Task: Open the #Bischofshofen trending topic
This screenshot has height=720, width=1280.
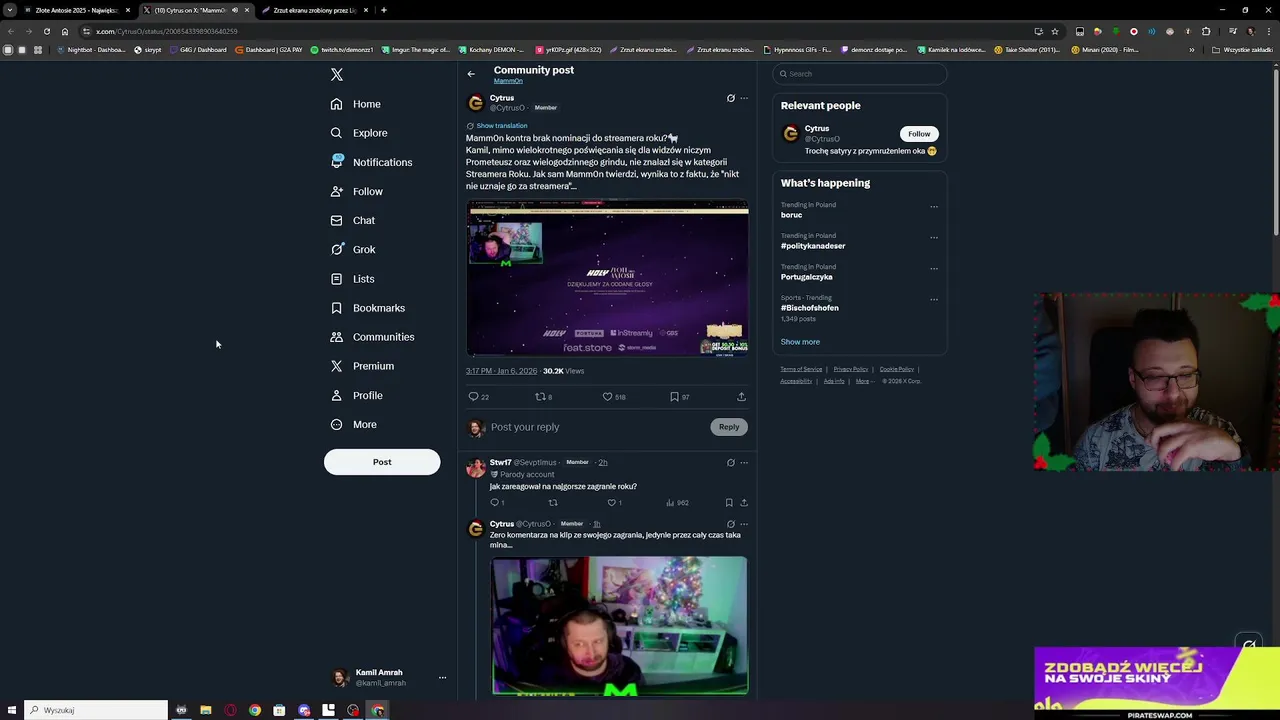Action: point(810,308)
